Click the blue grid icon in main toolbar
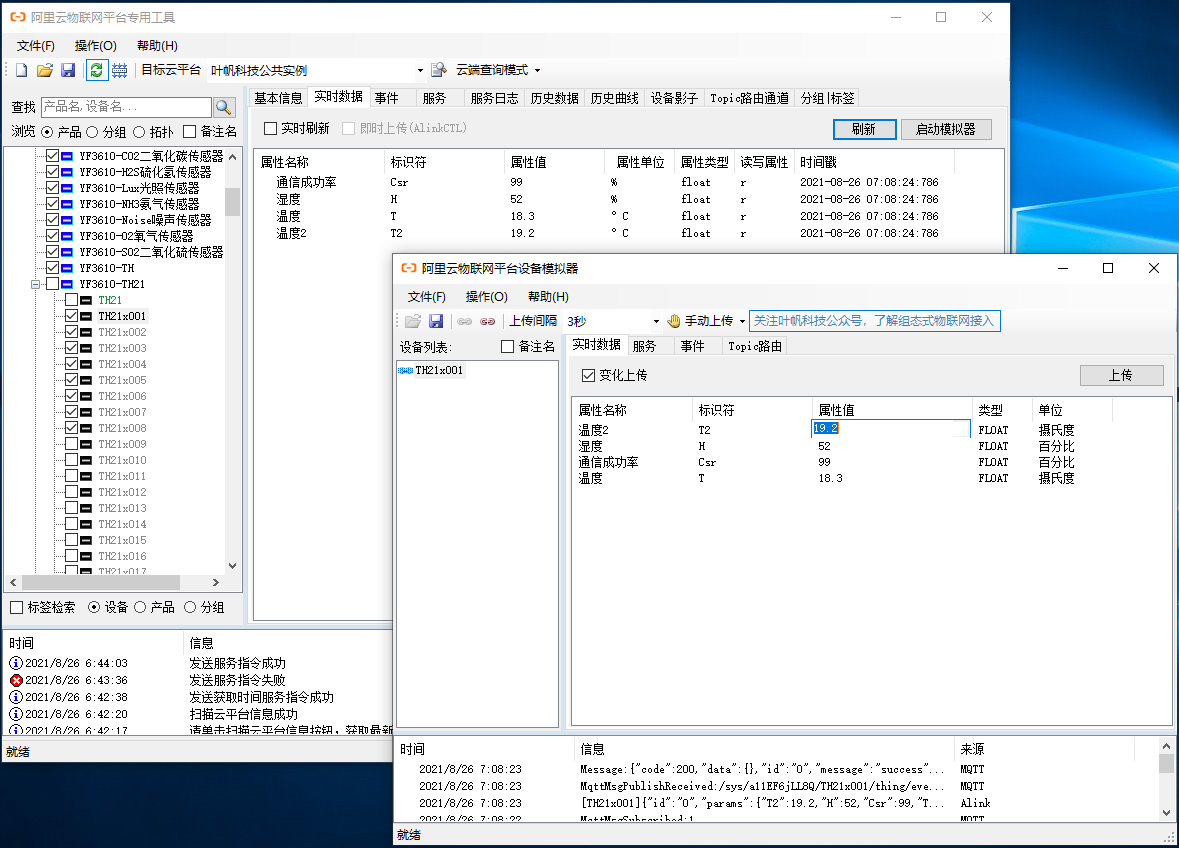The image size is (1179, 848). (120, 70)
